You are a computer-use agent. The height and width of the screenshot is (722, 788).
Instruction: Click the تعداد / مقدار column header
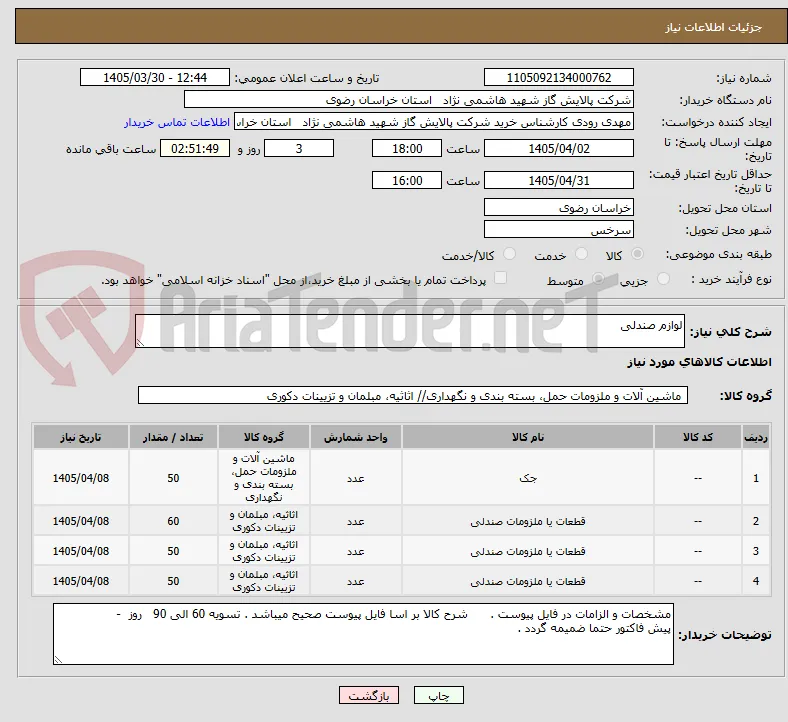click(173, 437)
